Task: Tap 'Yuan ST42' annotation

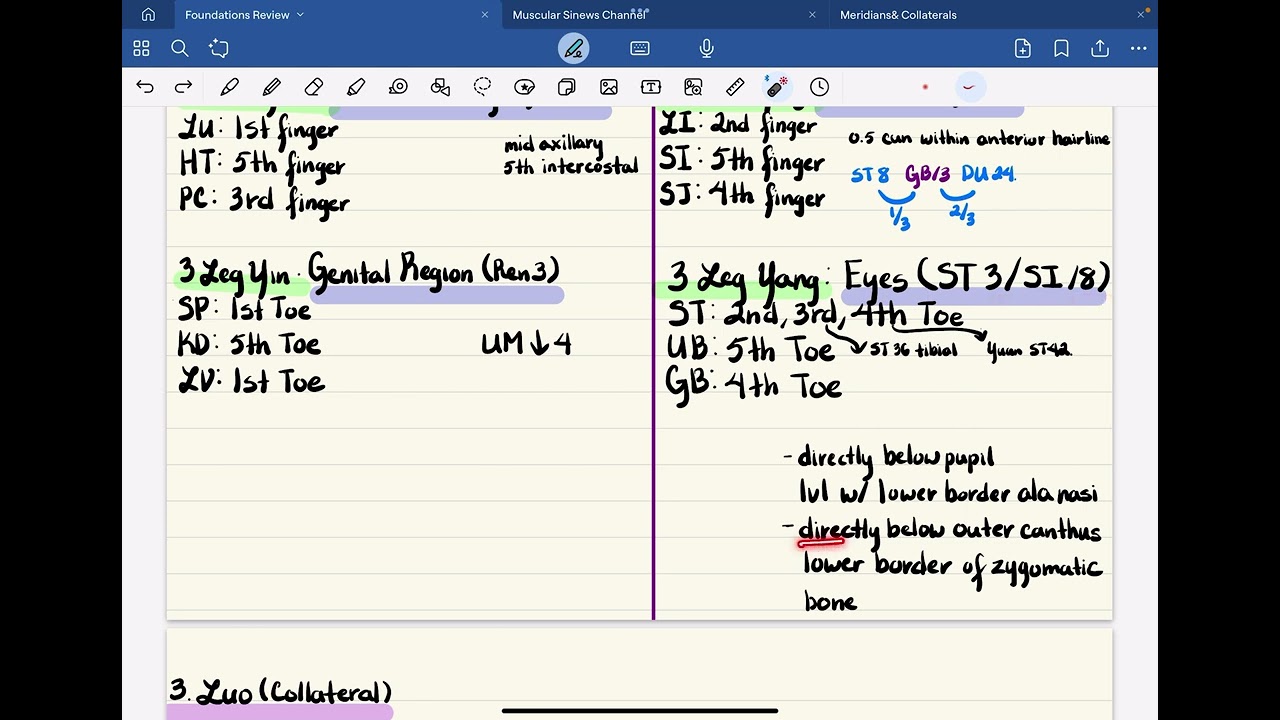Action: click(x=1028, y=350)
